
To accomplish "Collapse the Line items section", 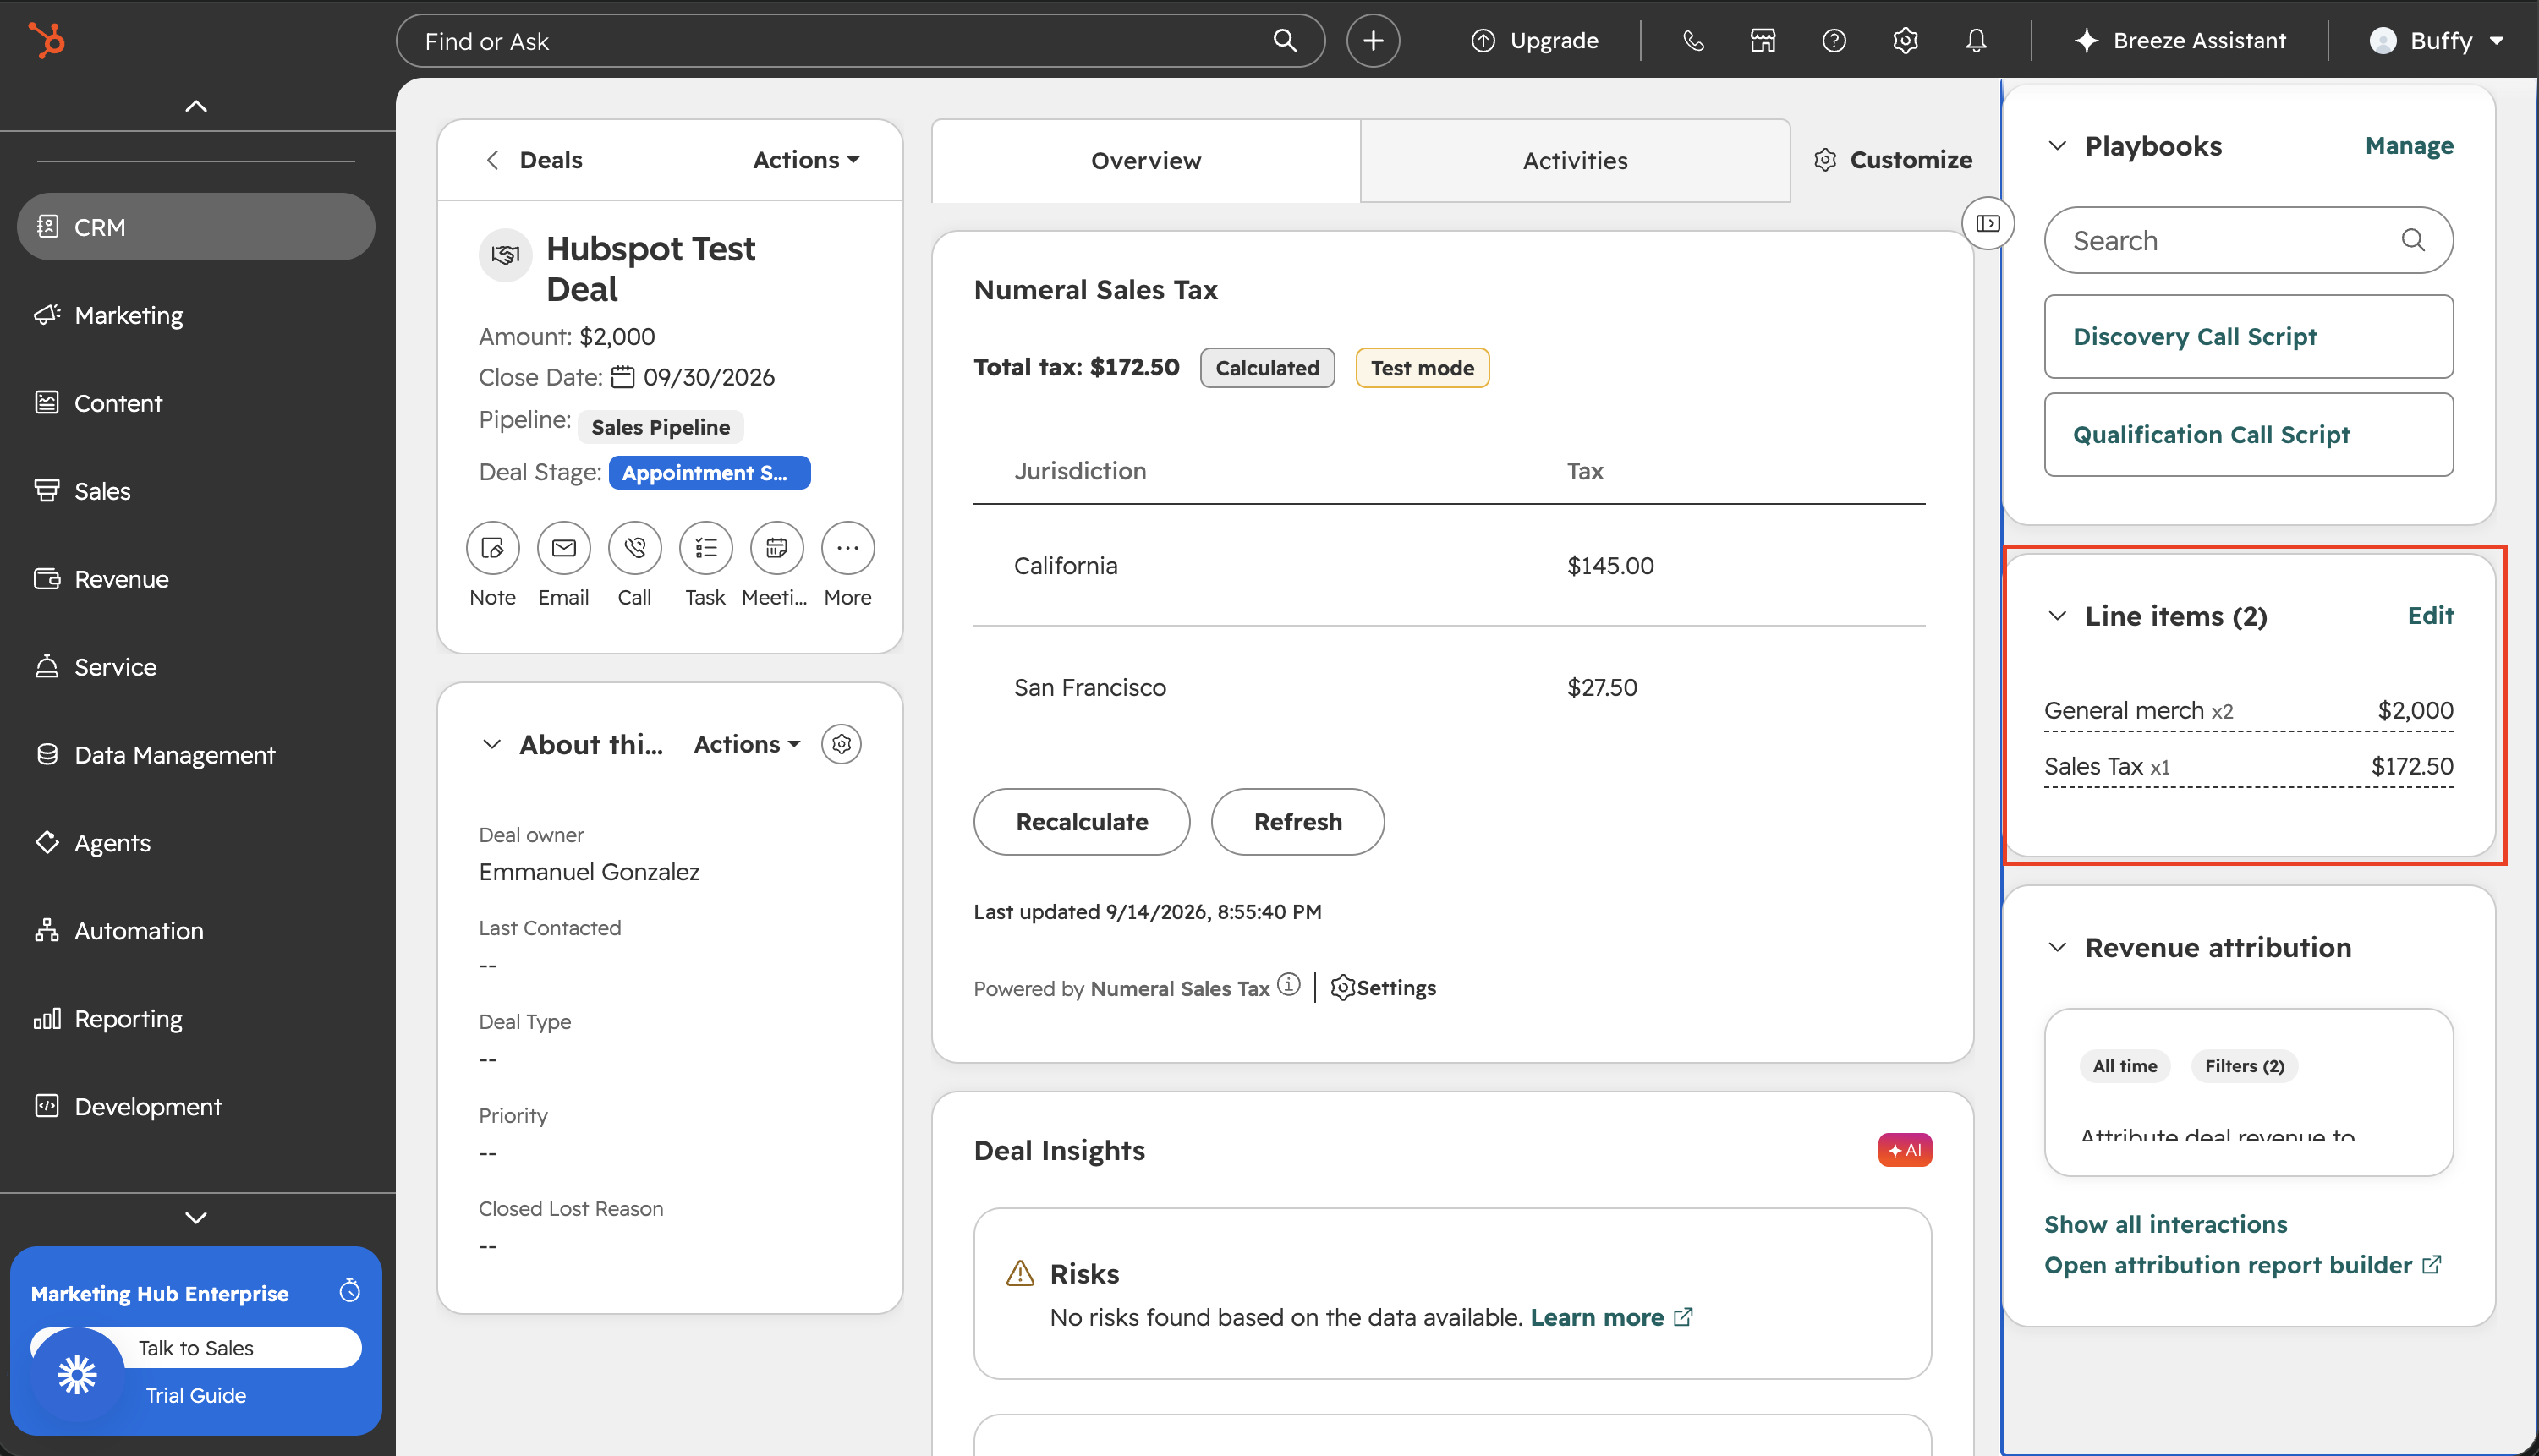I will coord(2057,616).
